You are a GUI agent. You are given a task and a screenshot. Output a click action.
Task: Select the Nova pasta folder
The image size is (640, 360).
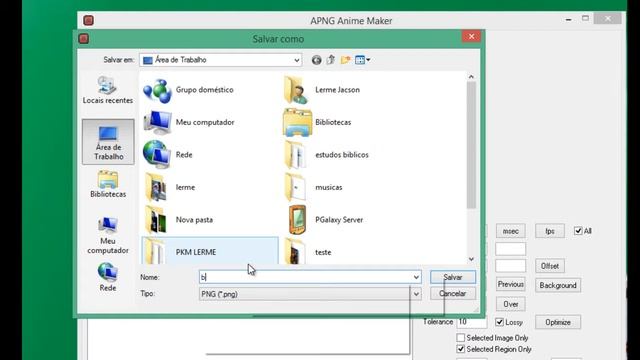178,220
